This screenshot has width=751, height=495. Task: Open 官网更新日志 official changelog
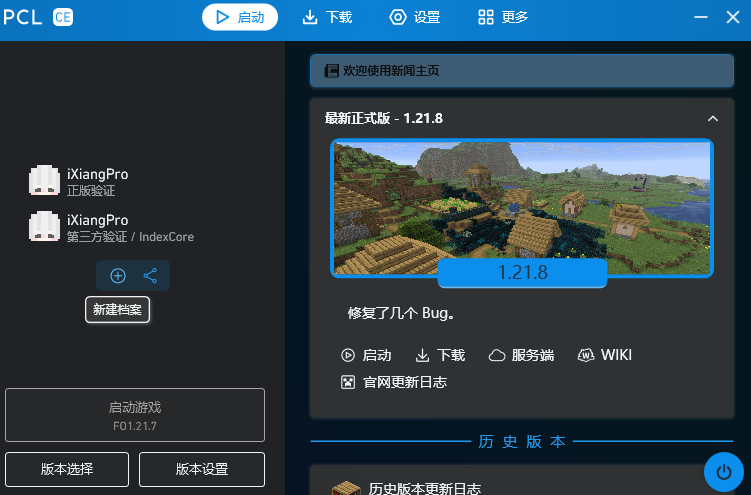pyautogui.click(x=394, y=382)
